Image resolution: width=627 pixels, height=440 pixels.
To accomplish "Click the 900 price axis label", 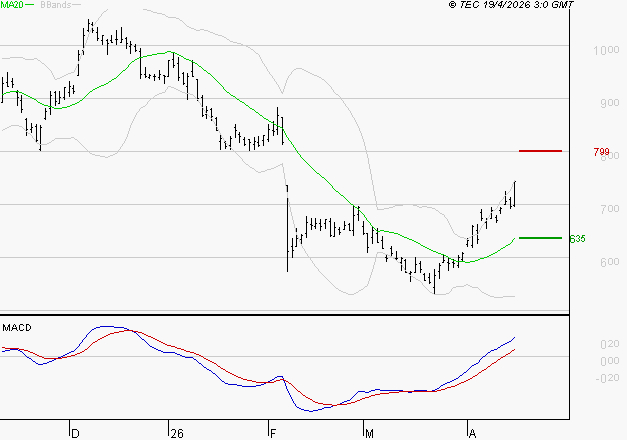I will [609, 103].
